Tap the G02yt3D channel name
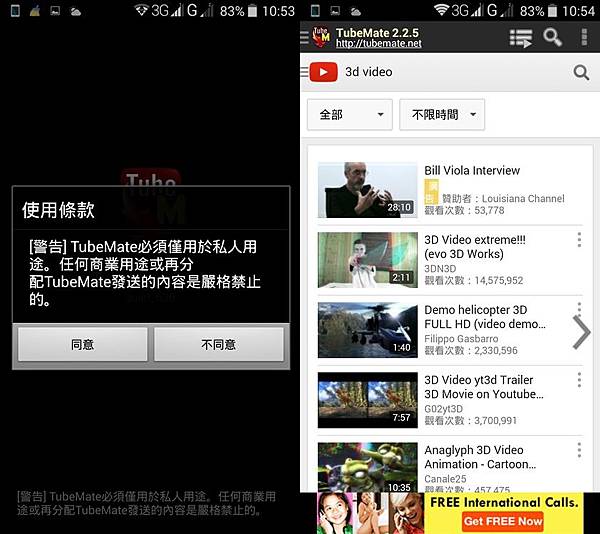 pyautogui.click(x=443, y=409)
